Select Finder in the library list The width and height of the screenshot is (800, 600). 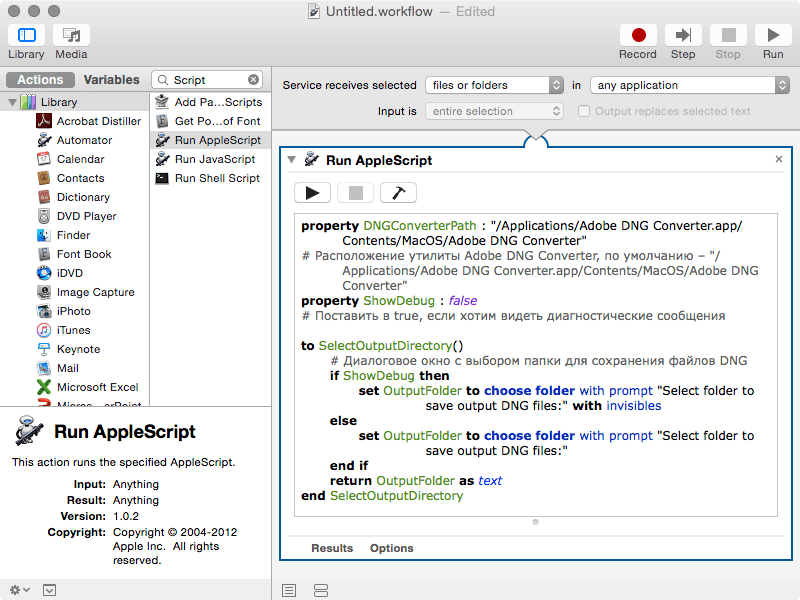click(63, 235)
